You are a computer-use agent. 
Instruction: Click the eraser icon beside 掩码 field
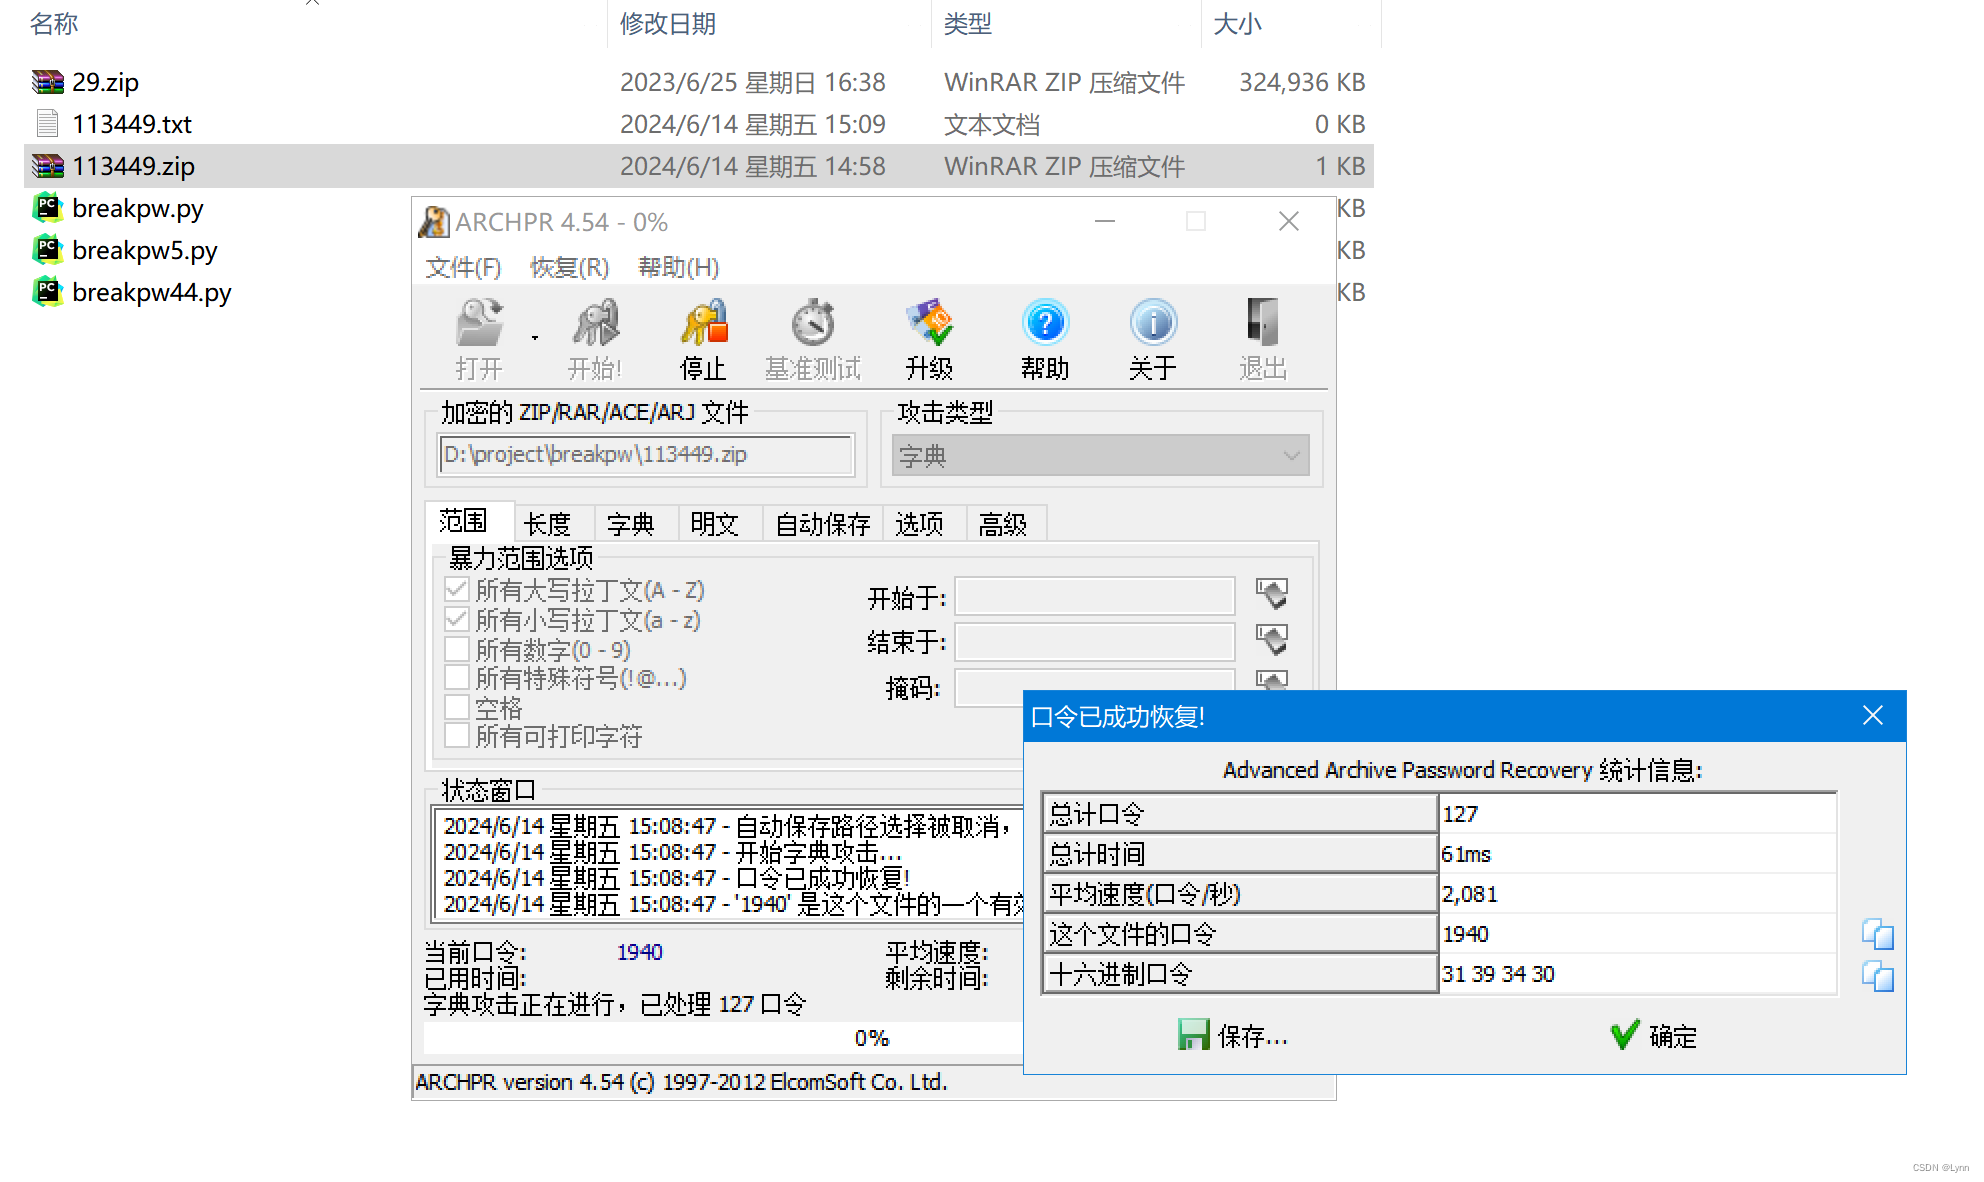(x=1272, y=680)
